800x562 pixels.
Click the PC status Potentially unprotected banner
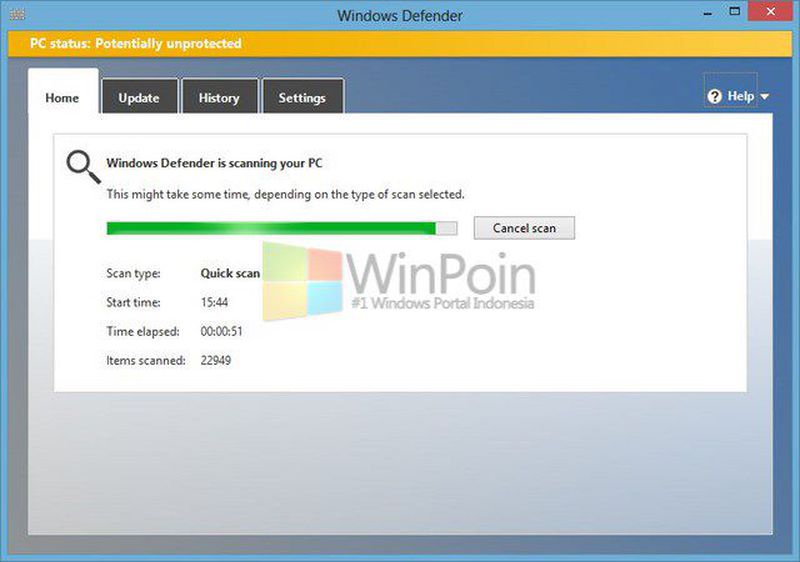400,43
